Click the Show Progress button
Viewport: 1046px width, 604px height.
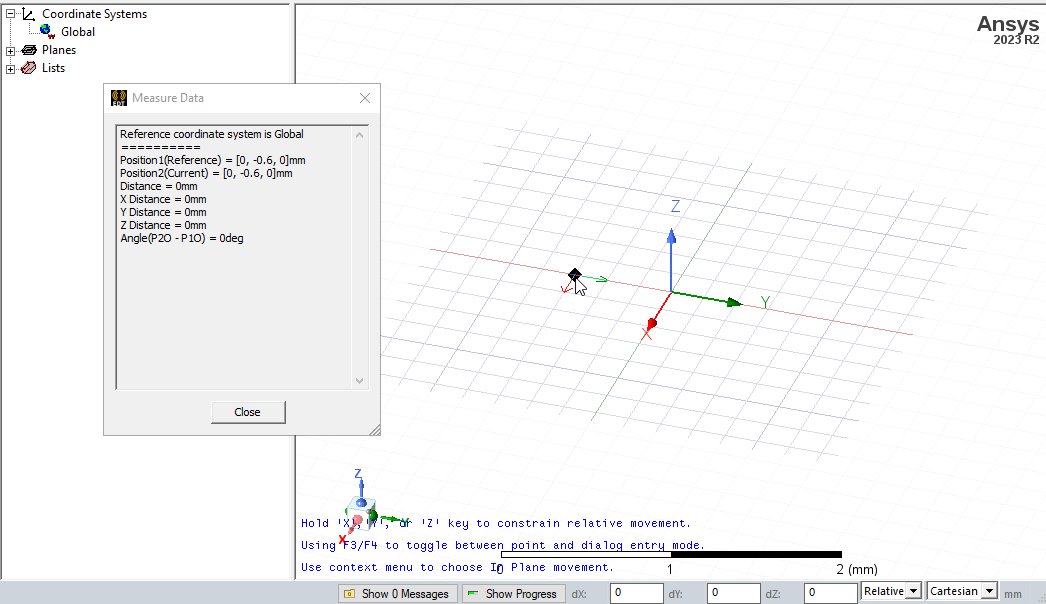coord(513,593)
